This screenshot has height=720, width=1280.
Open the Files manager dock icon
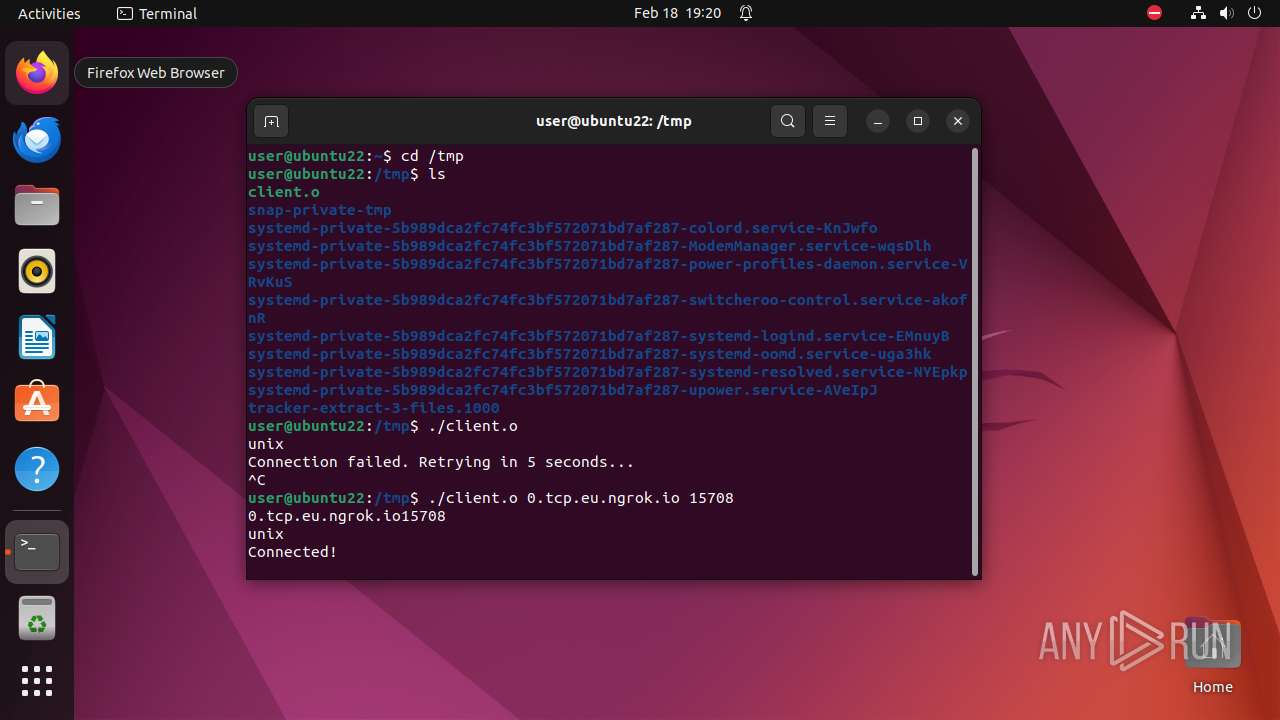[37, 205]
